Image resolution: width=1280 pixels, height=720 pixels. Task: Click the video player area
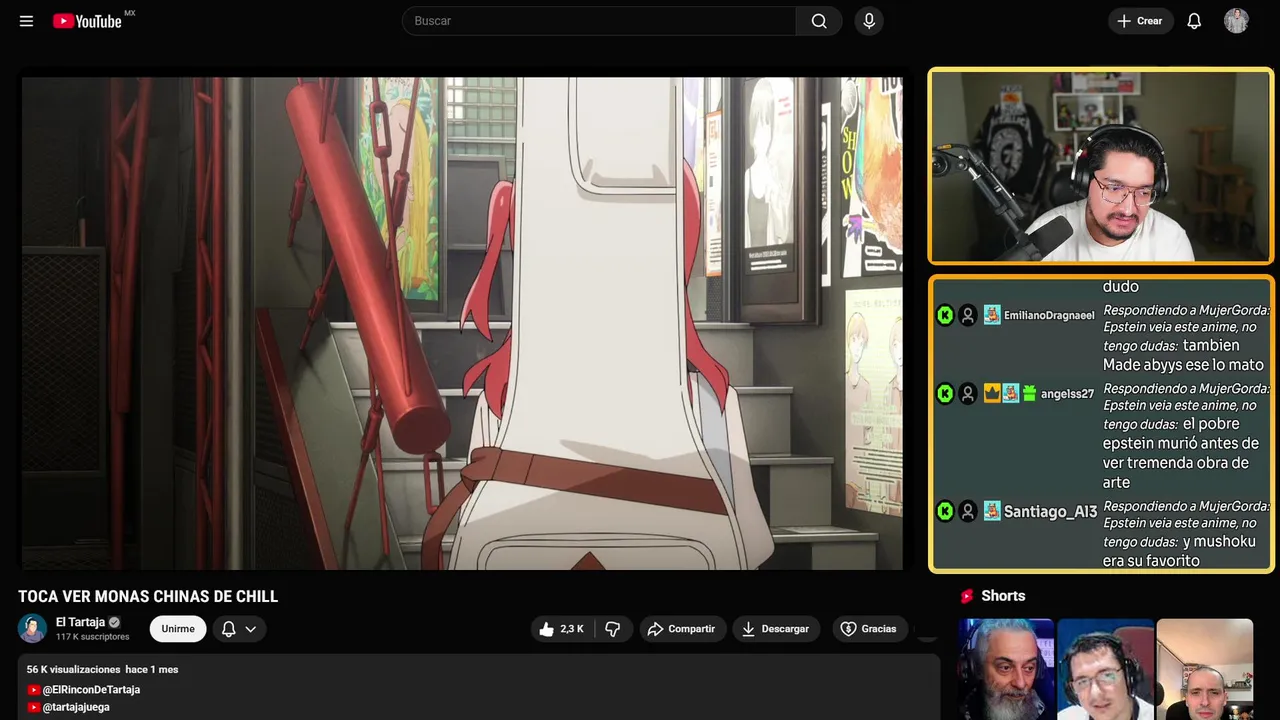coord(462,323)
